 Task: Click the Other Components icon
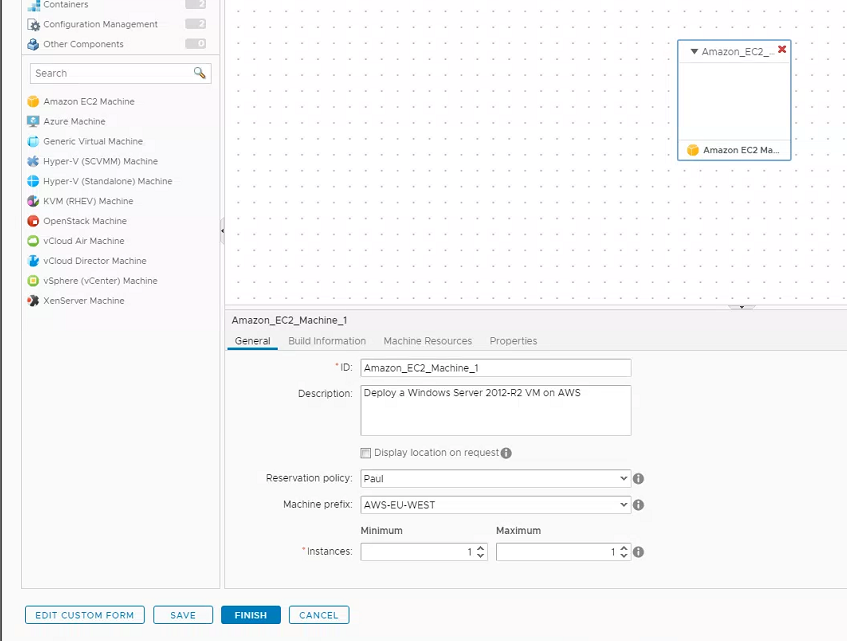point(33,44)
